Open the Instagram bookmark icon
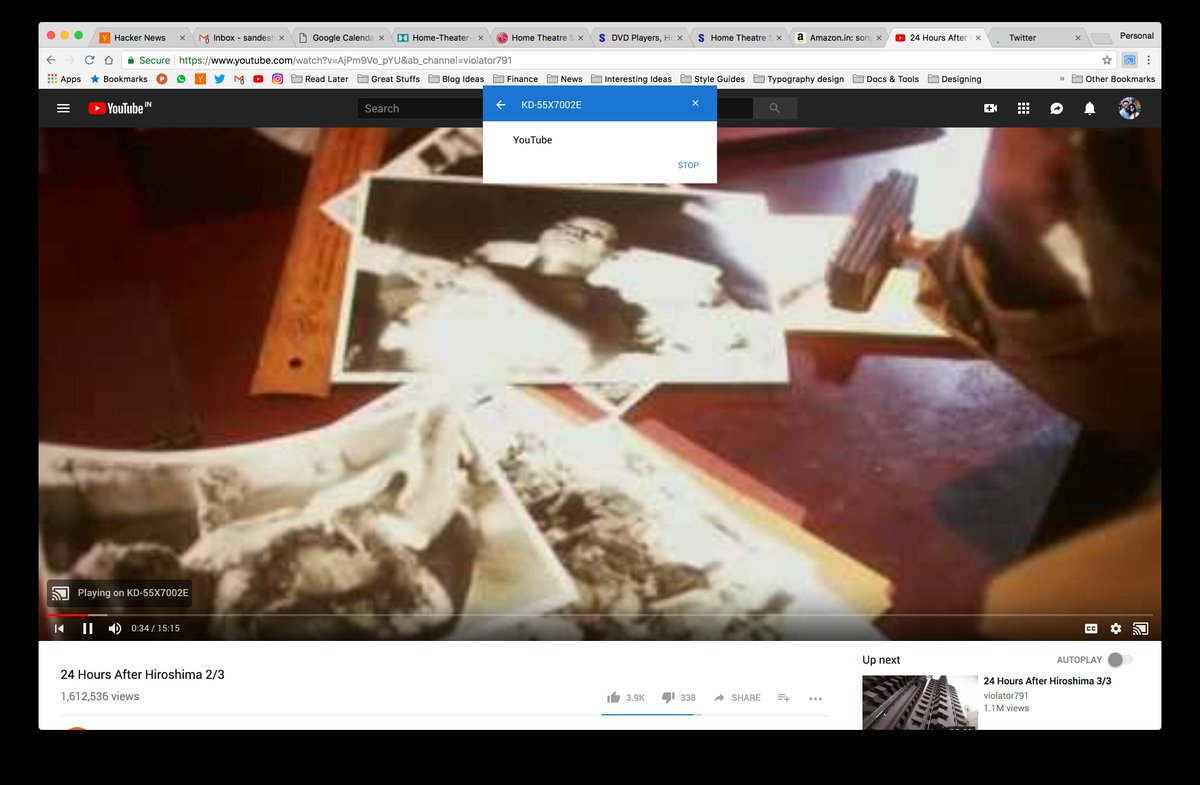This screenshot has height=785, width=1200. pos(277,79)
